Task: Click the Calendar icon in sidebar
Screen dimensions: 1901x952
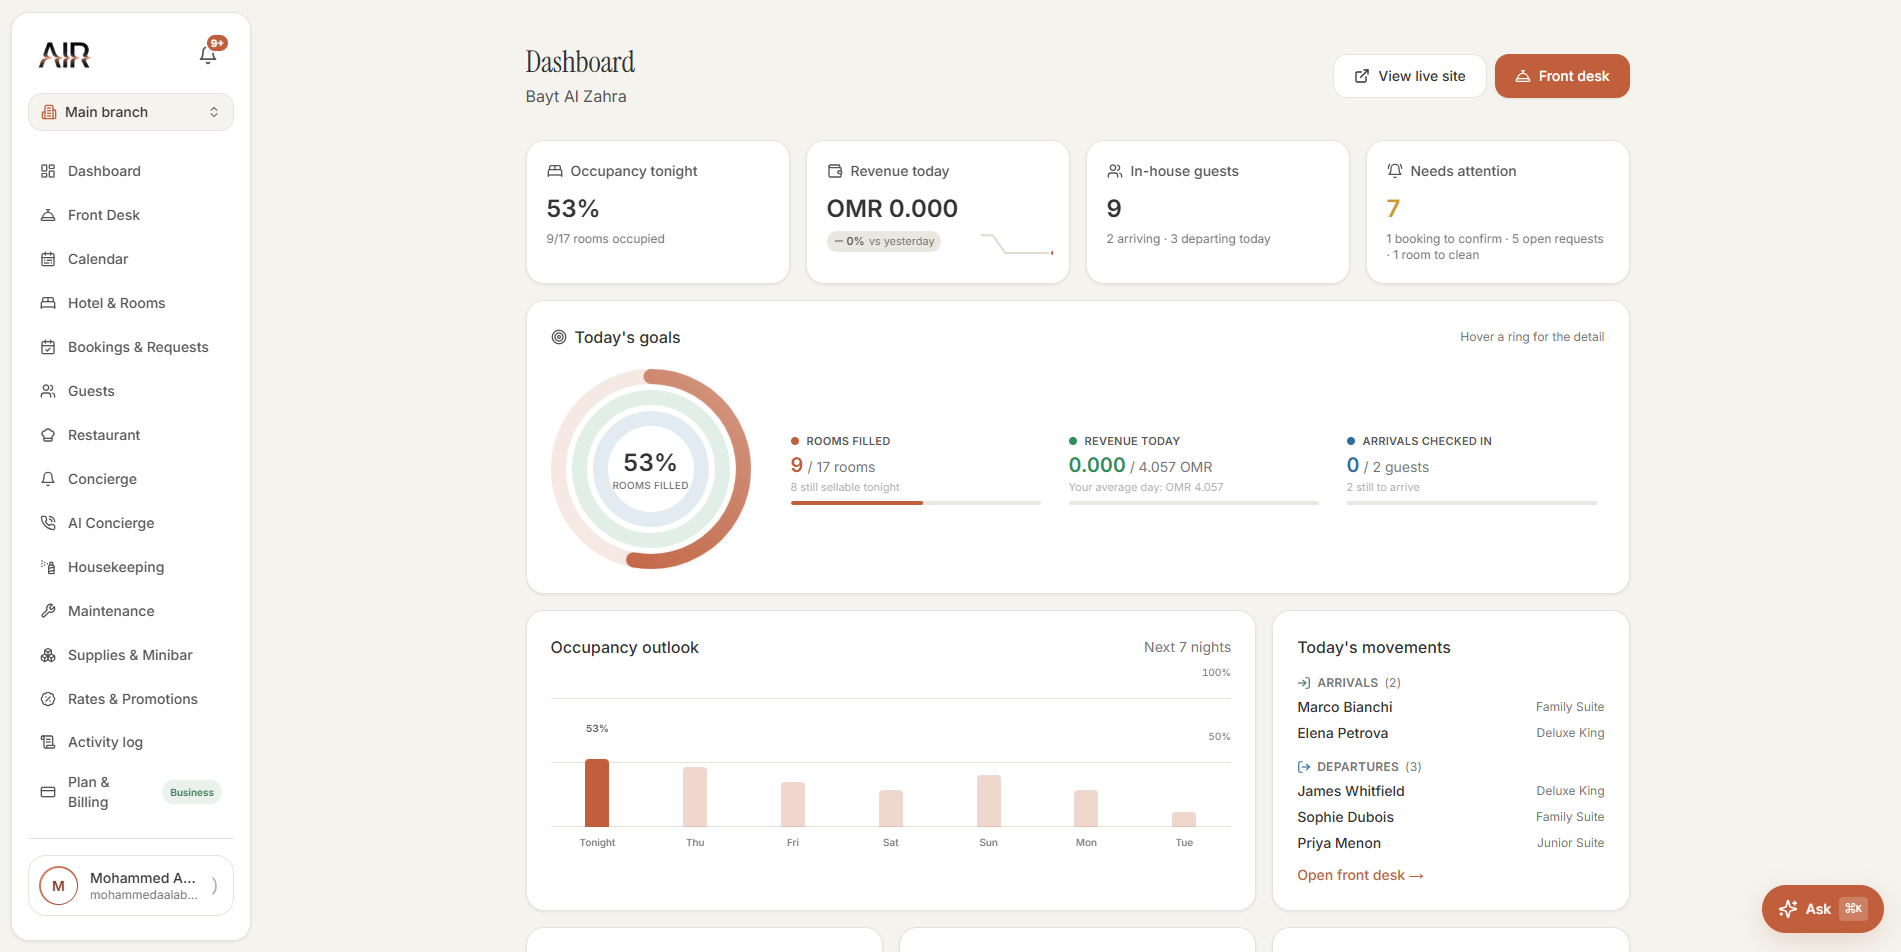Action: click(48, 259)
